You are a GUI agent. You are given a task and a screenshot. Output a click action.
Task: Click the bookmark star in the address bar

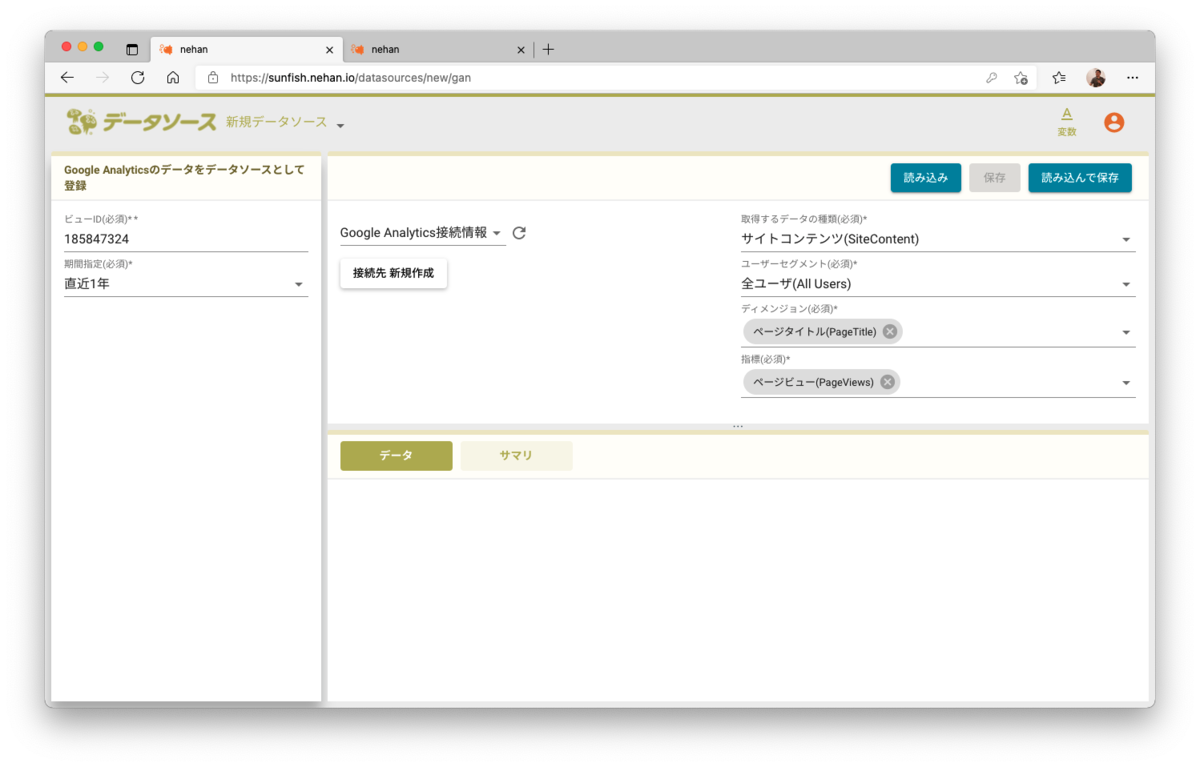1021,77
